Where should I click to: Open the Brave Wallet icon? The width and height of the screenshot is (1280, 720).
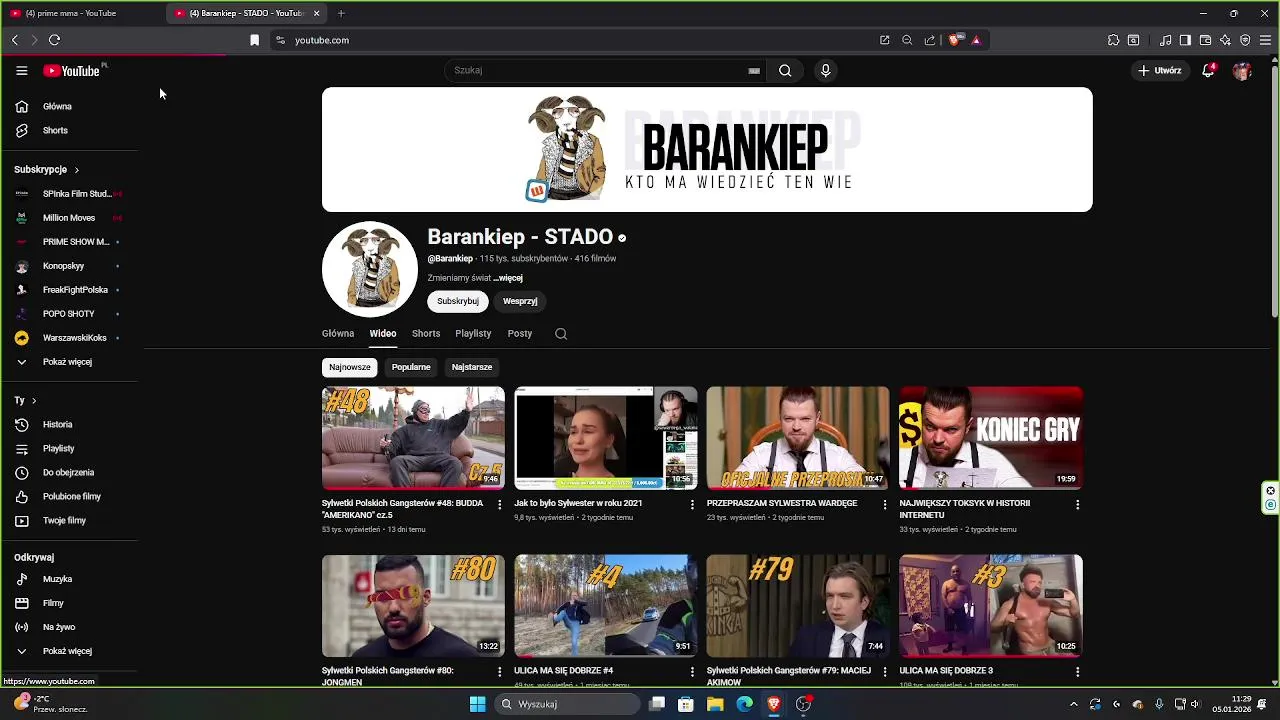[1205, 40]
